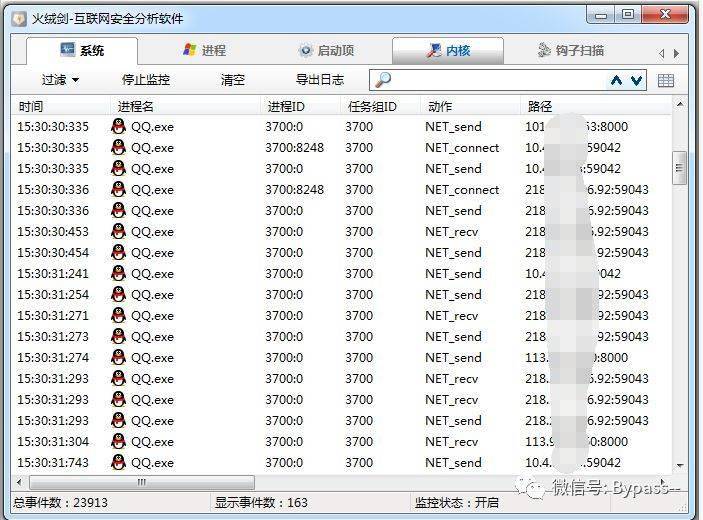Open the 钩子扫描 tab
Screen dimensions: 703x520
571,50
